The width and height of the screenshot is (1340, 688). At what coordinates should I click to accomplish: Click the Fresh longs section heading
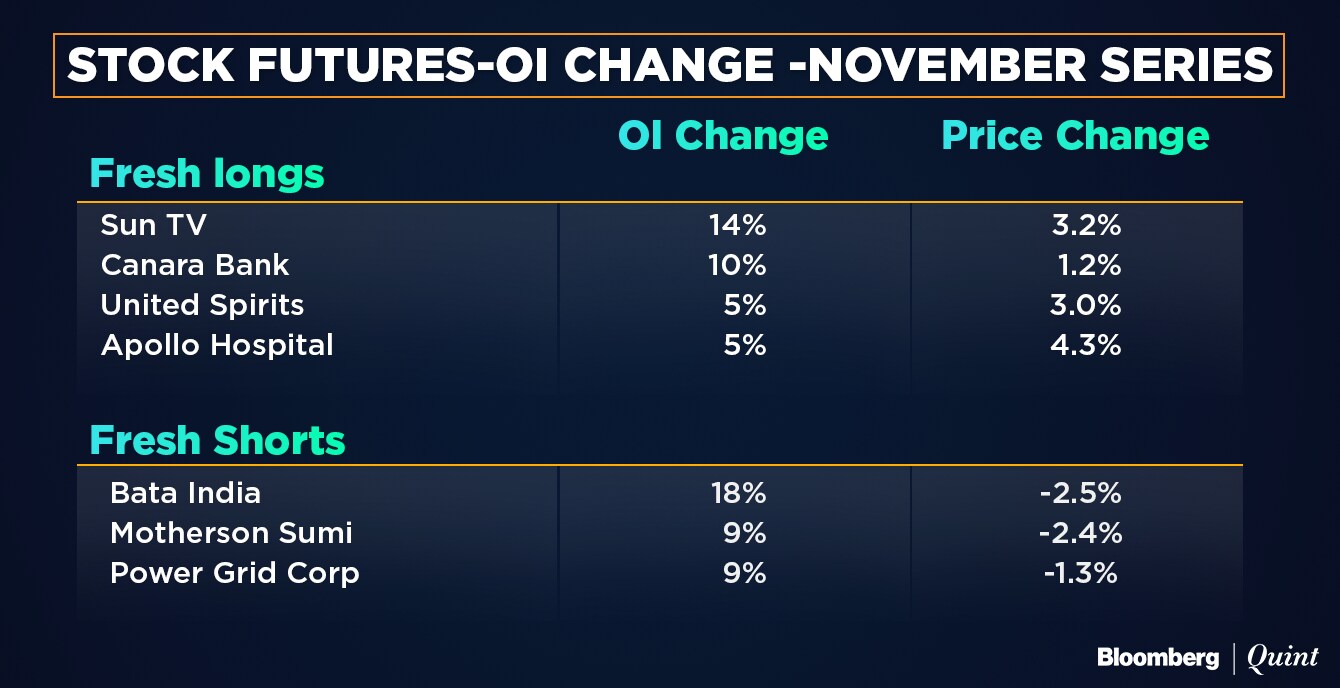point(207,174)
